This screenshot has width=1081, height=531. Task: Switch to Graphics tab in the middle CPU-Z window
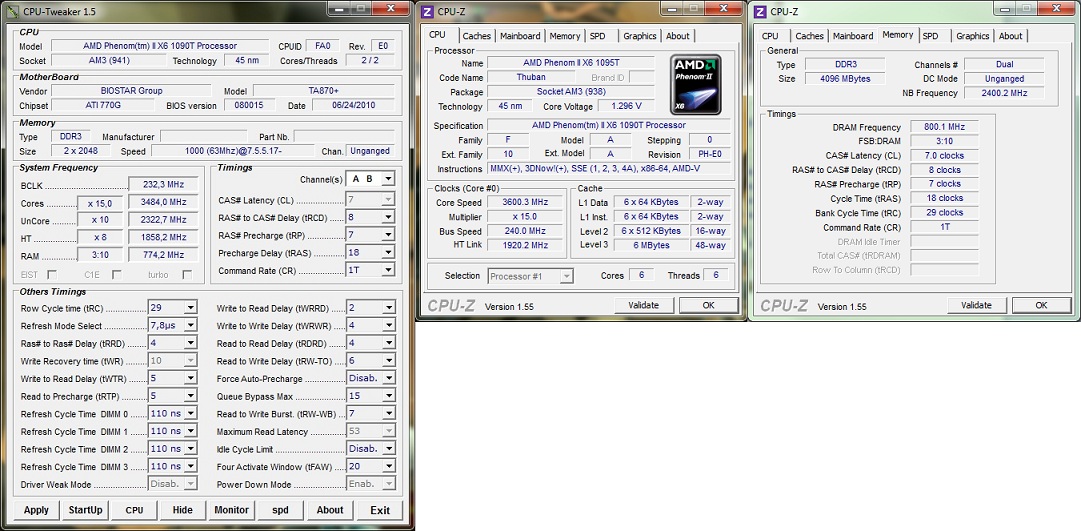[x=640, y=36]
